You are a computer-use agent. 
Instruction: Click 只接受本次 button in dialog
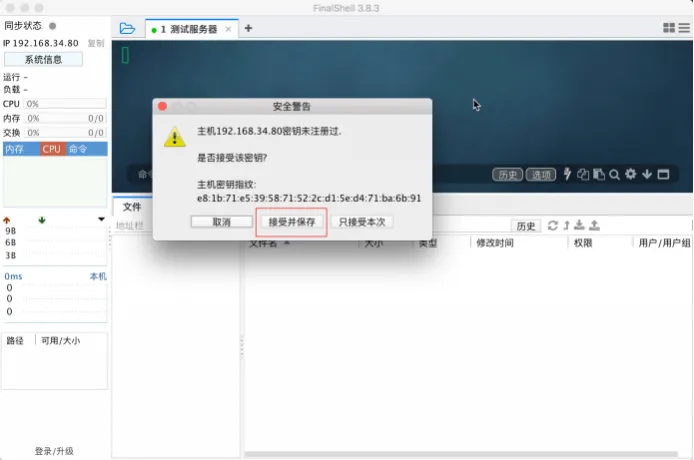pos(362,222)
